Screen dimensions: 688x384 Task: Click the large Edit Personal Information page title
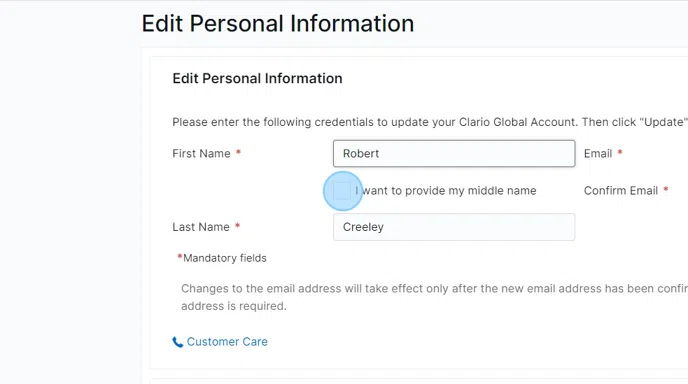pos(278,23)
